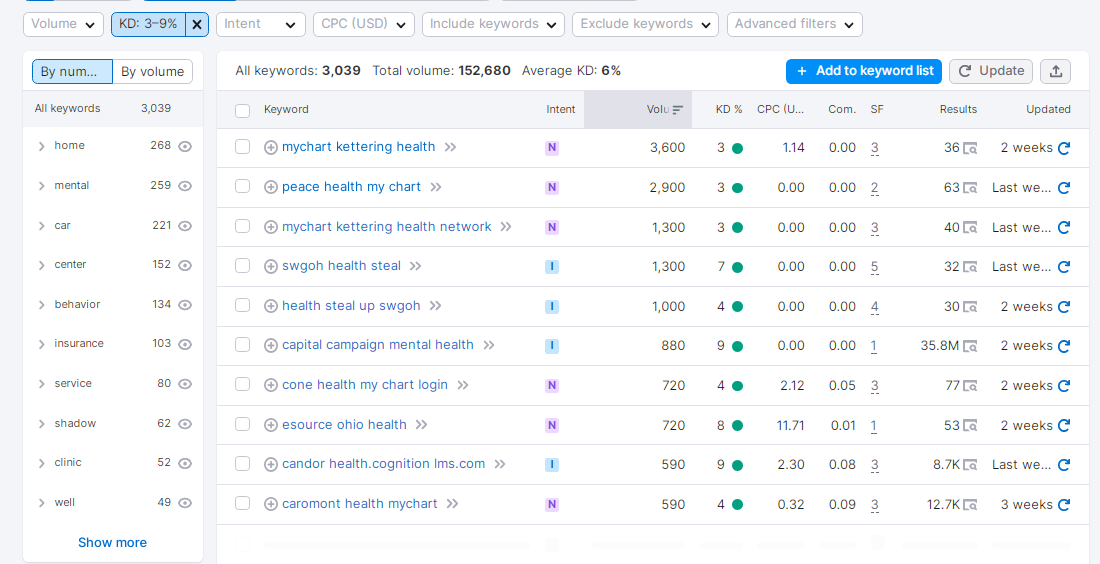Refresh the caromont health mychart row
The width and height of the screenshot is (1100, 564).
pyautogui.click(x=1064, y=505)
